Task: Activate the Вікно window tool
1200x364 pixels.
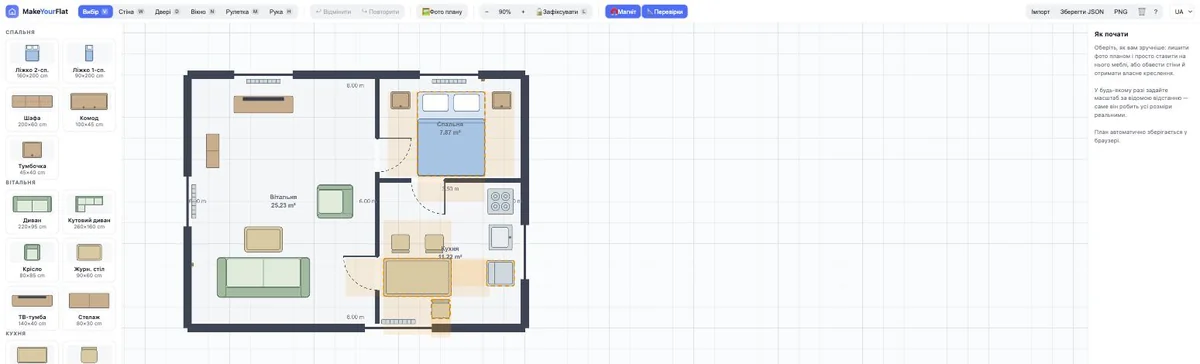Action: [203, 11]
